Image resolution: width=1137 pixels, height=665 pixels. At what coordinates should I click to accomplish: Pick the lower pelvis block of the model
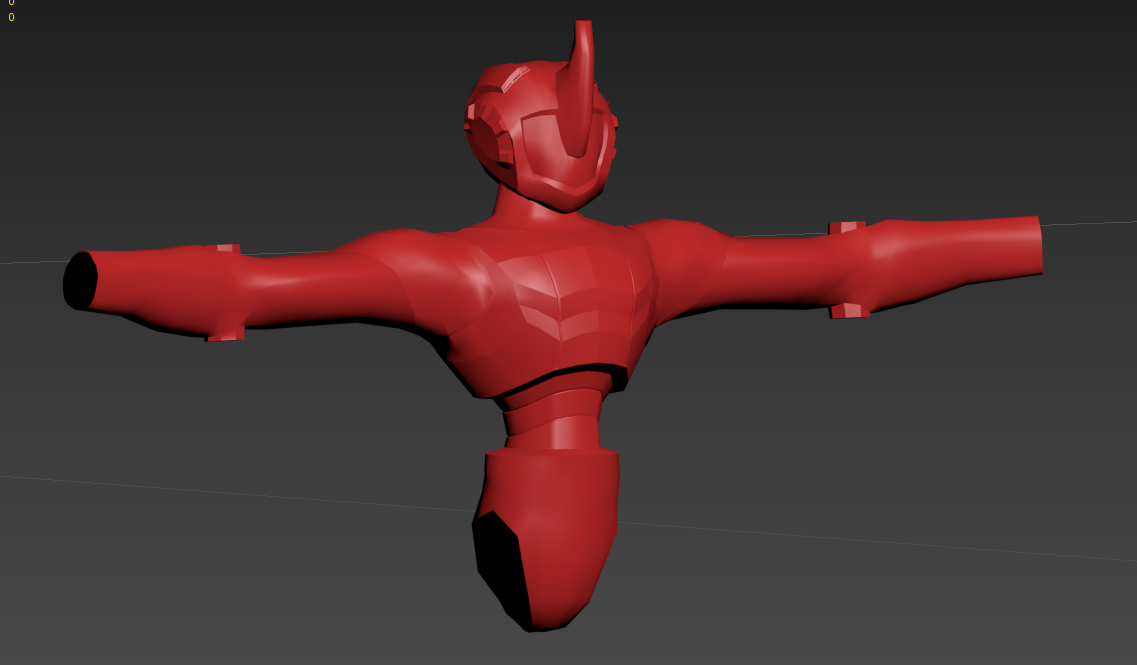545,538
